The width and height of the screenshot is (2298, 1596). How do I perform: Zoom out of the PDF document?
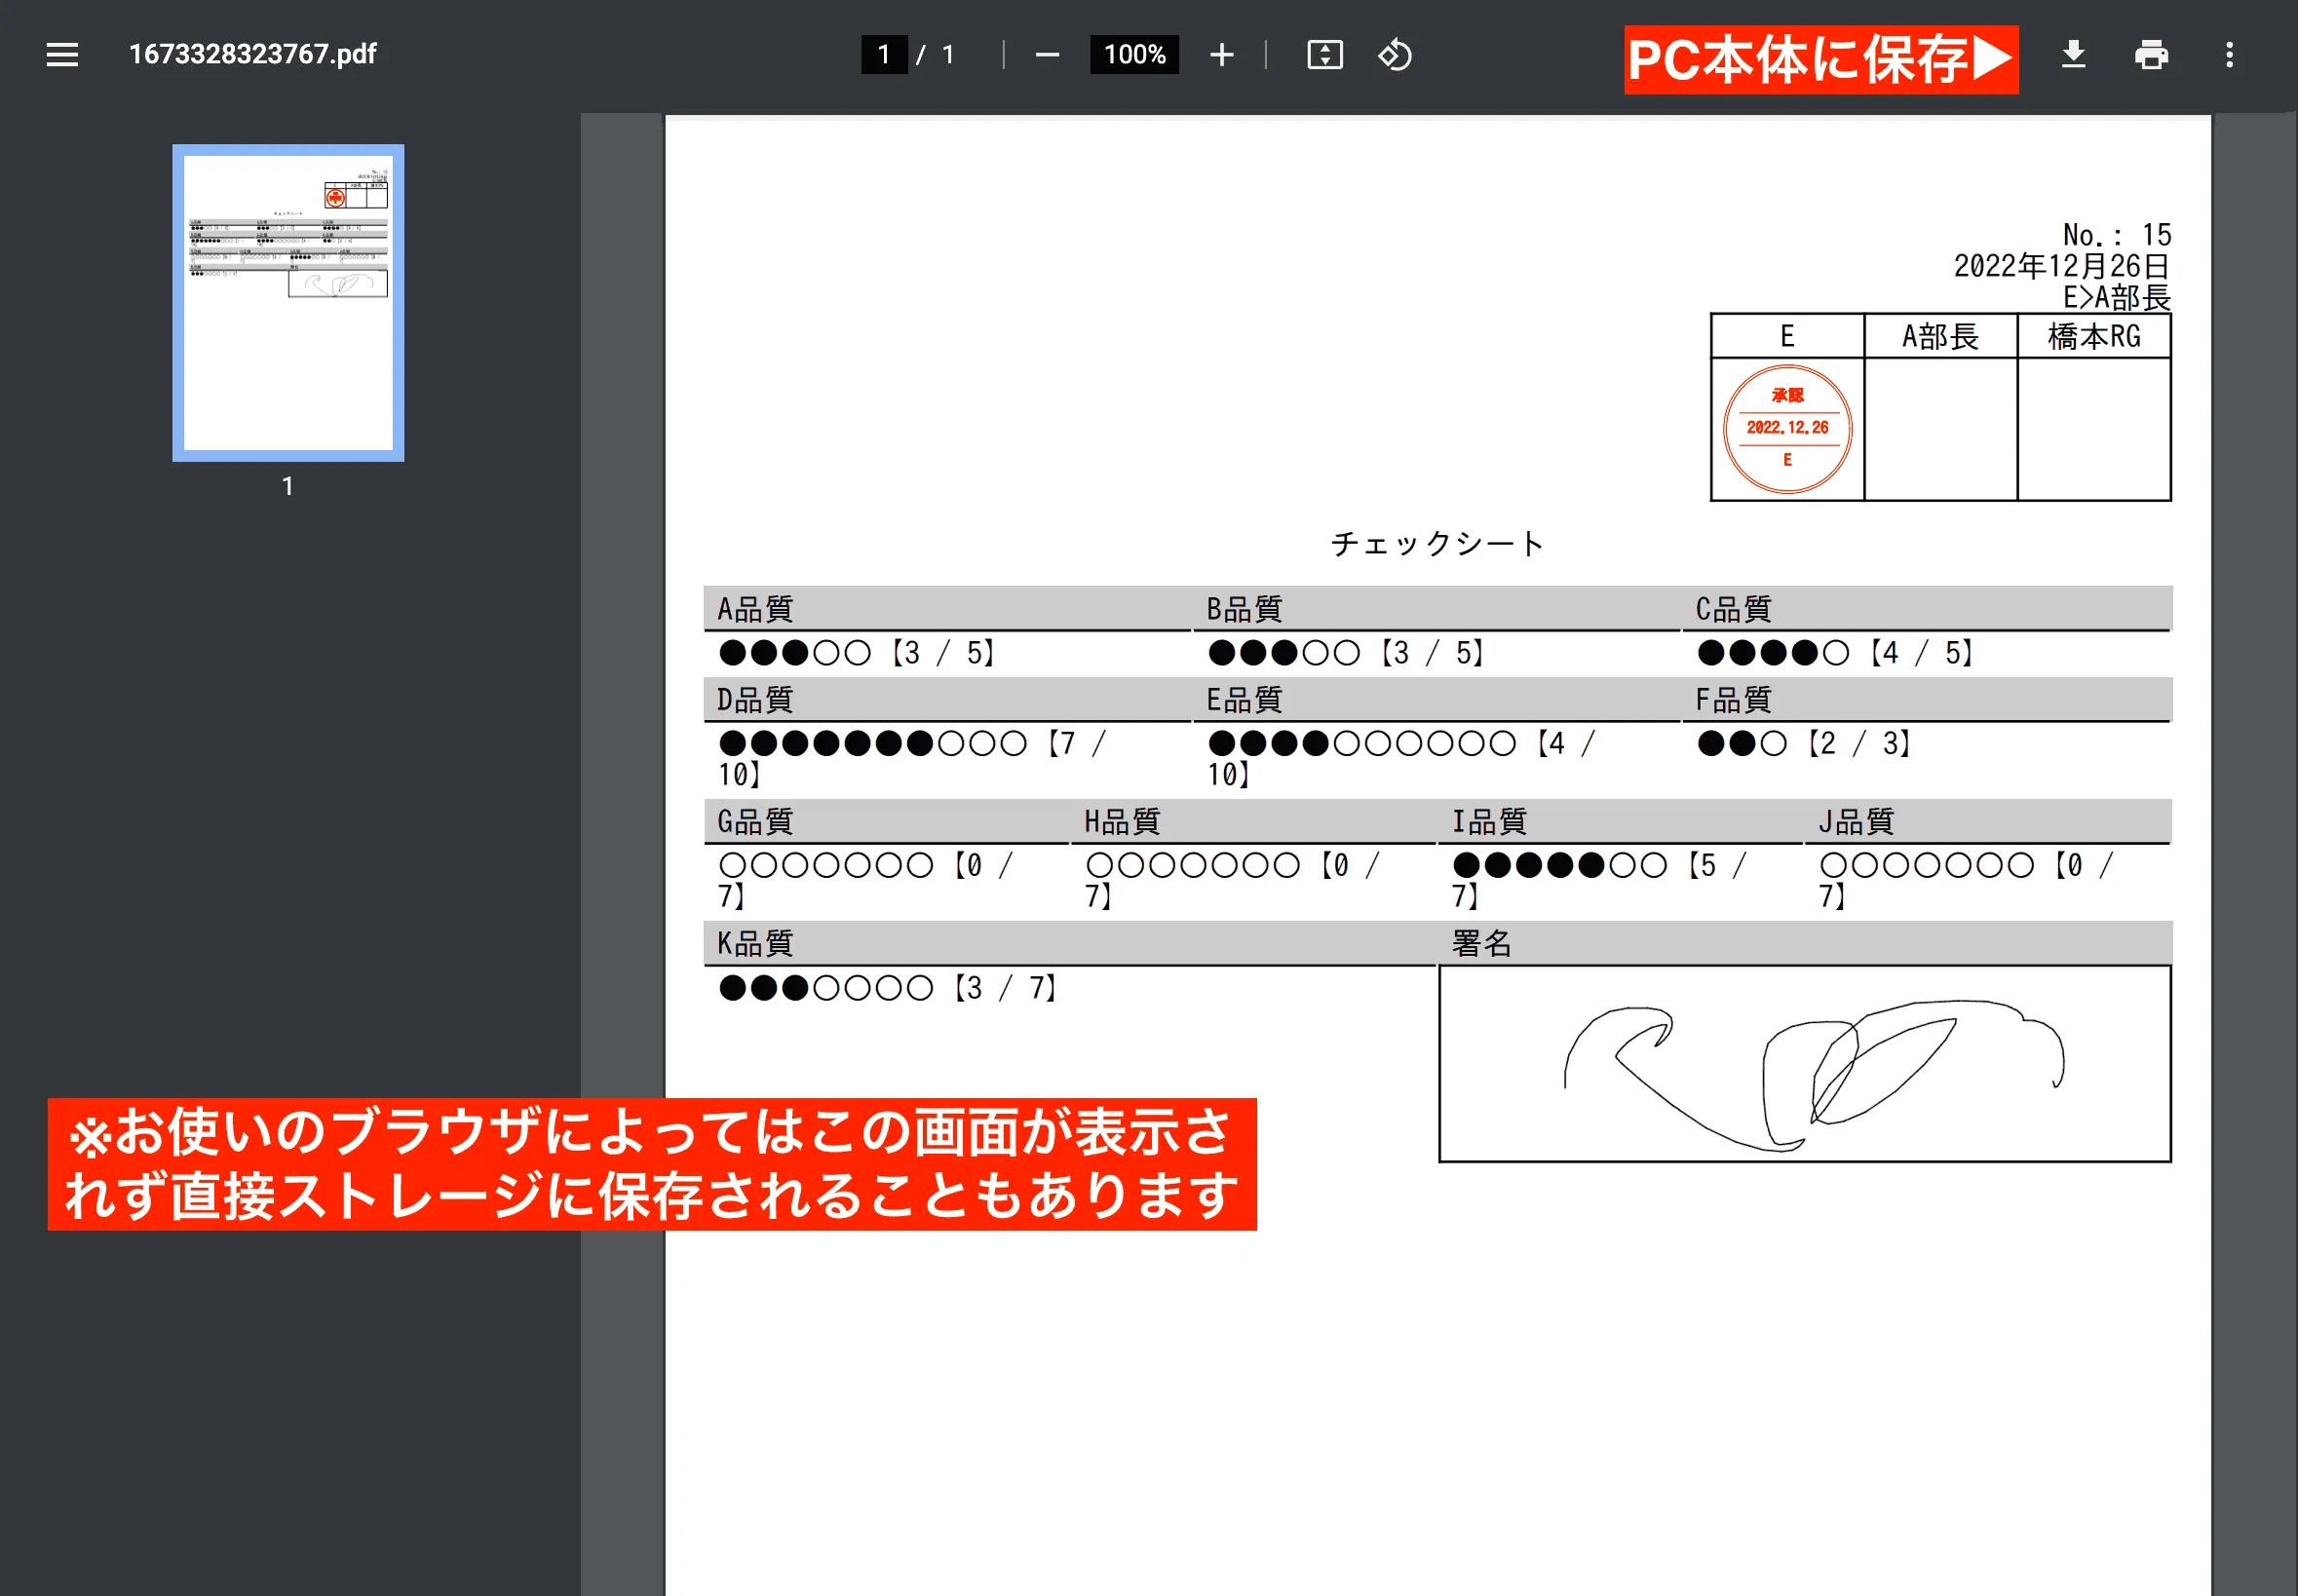[x=1047, y=55]
